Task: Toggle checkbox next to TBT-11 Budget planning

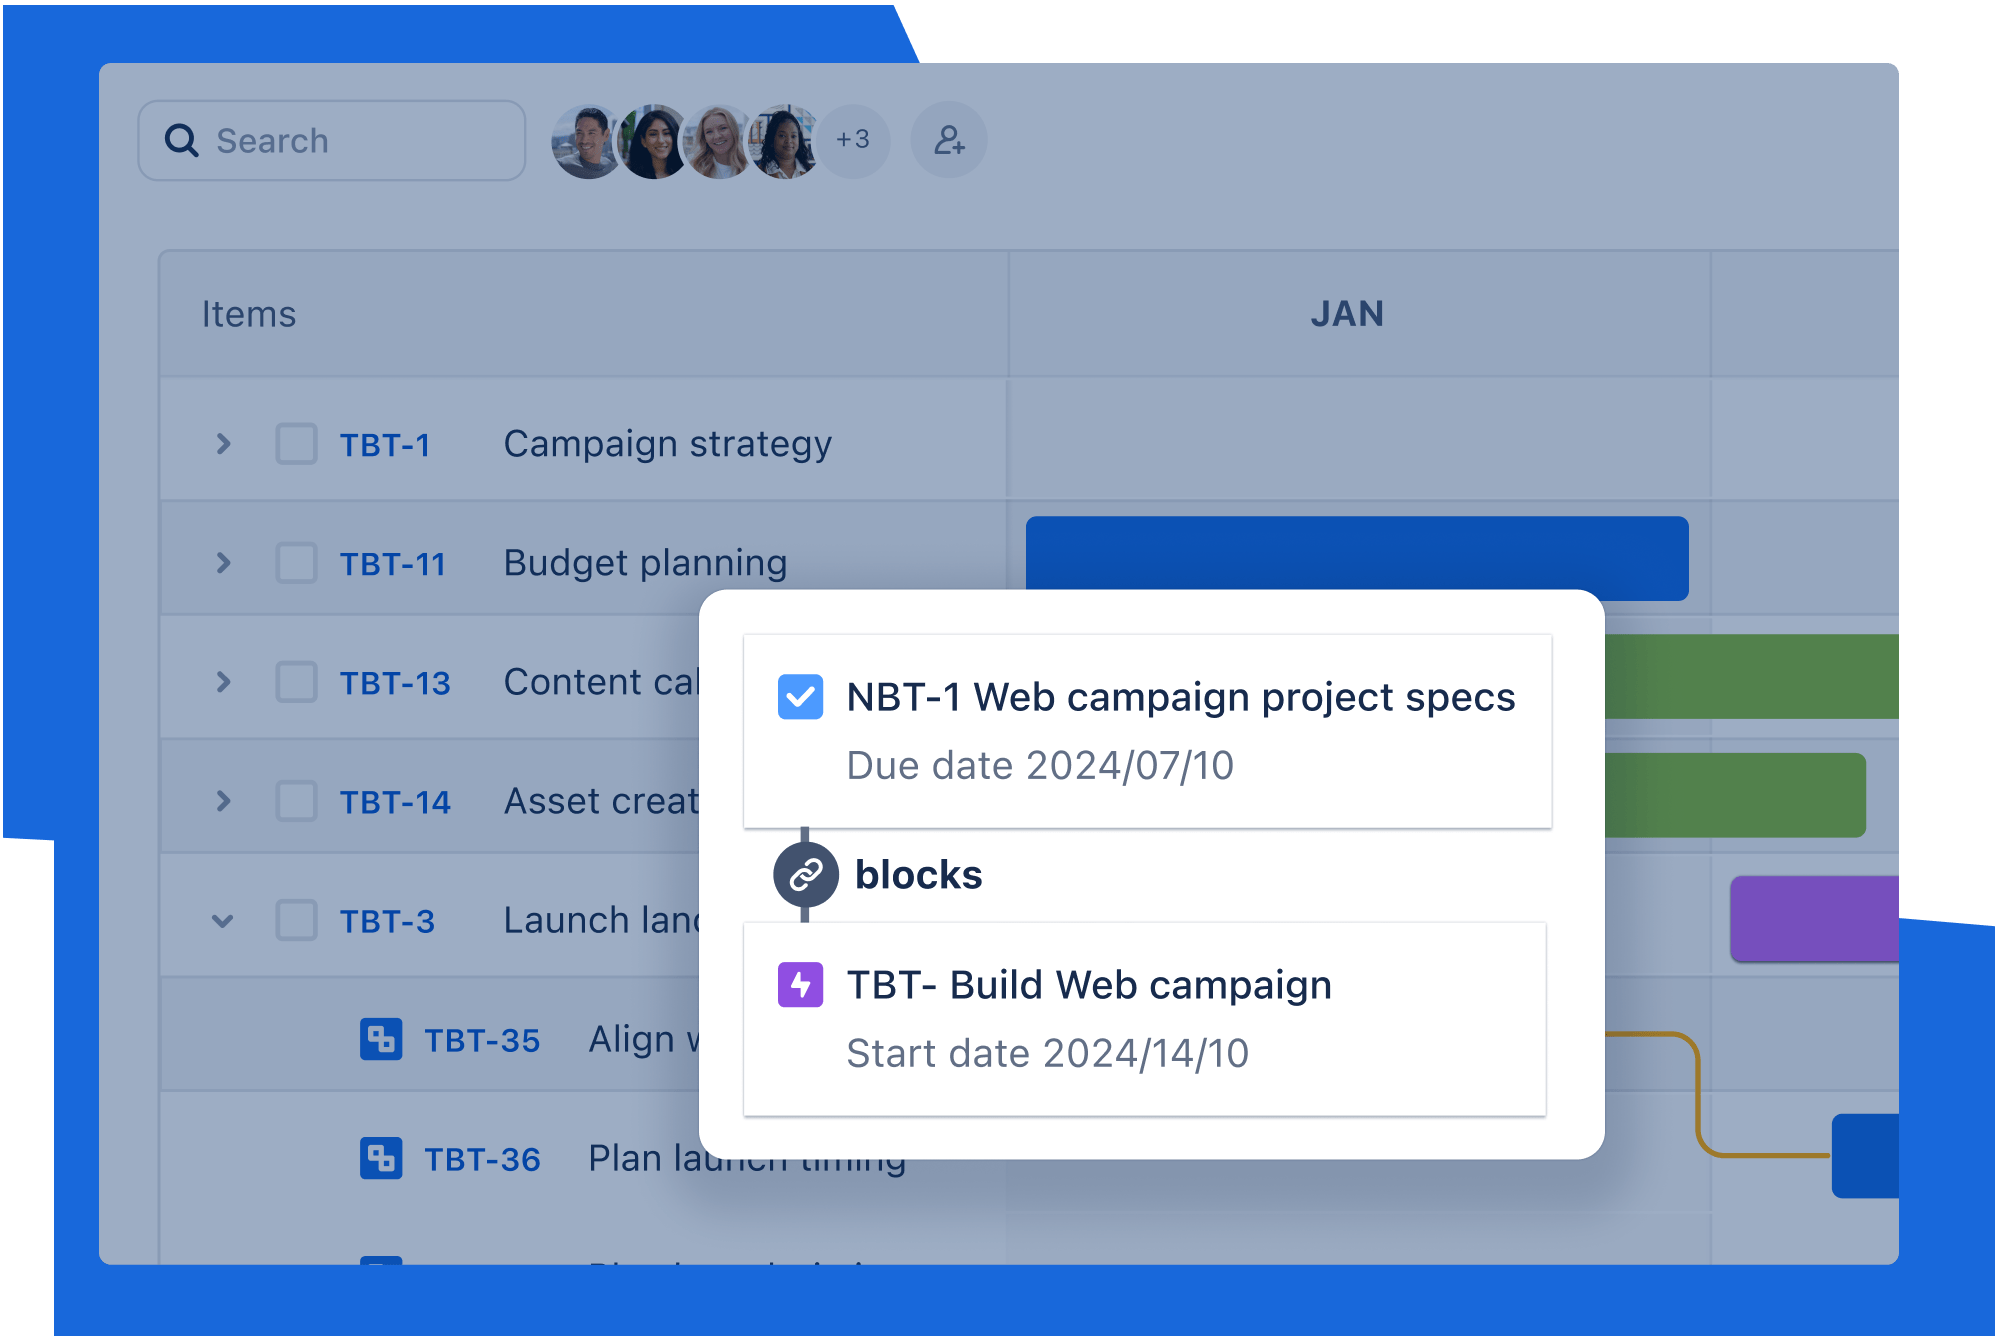Action: (295, 564)
